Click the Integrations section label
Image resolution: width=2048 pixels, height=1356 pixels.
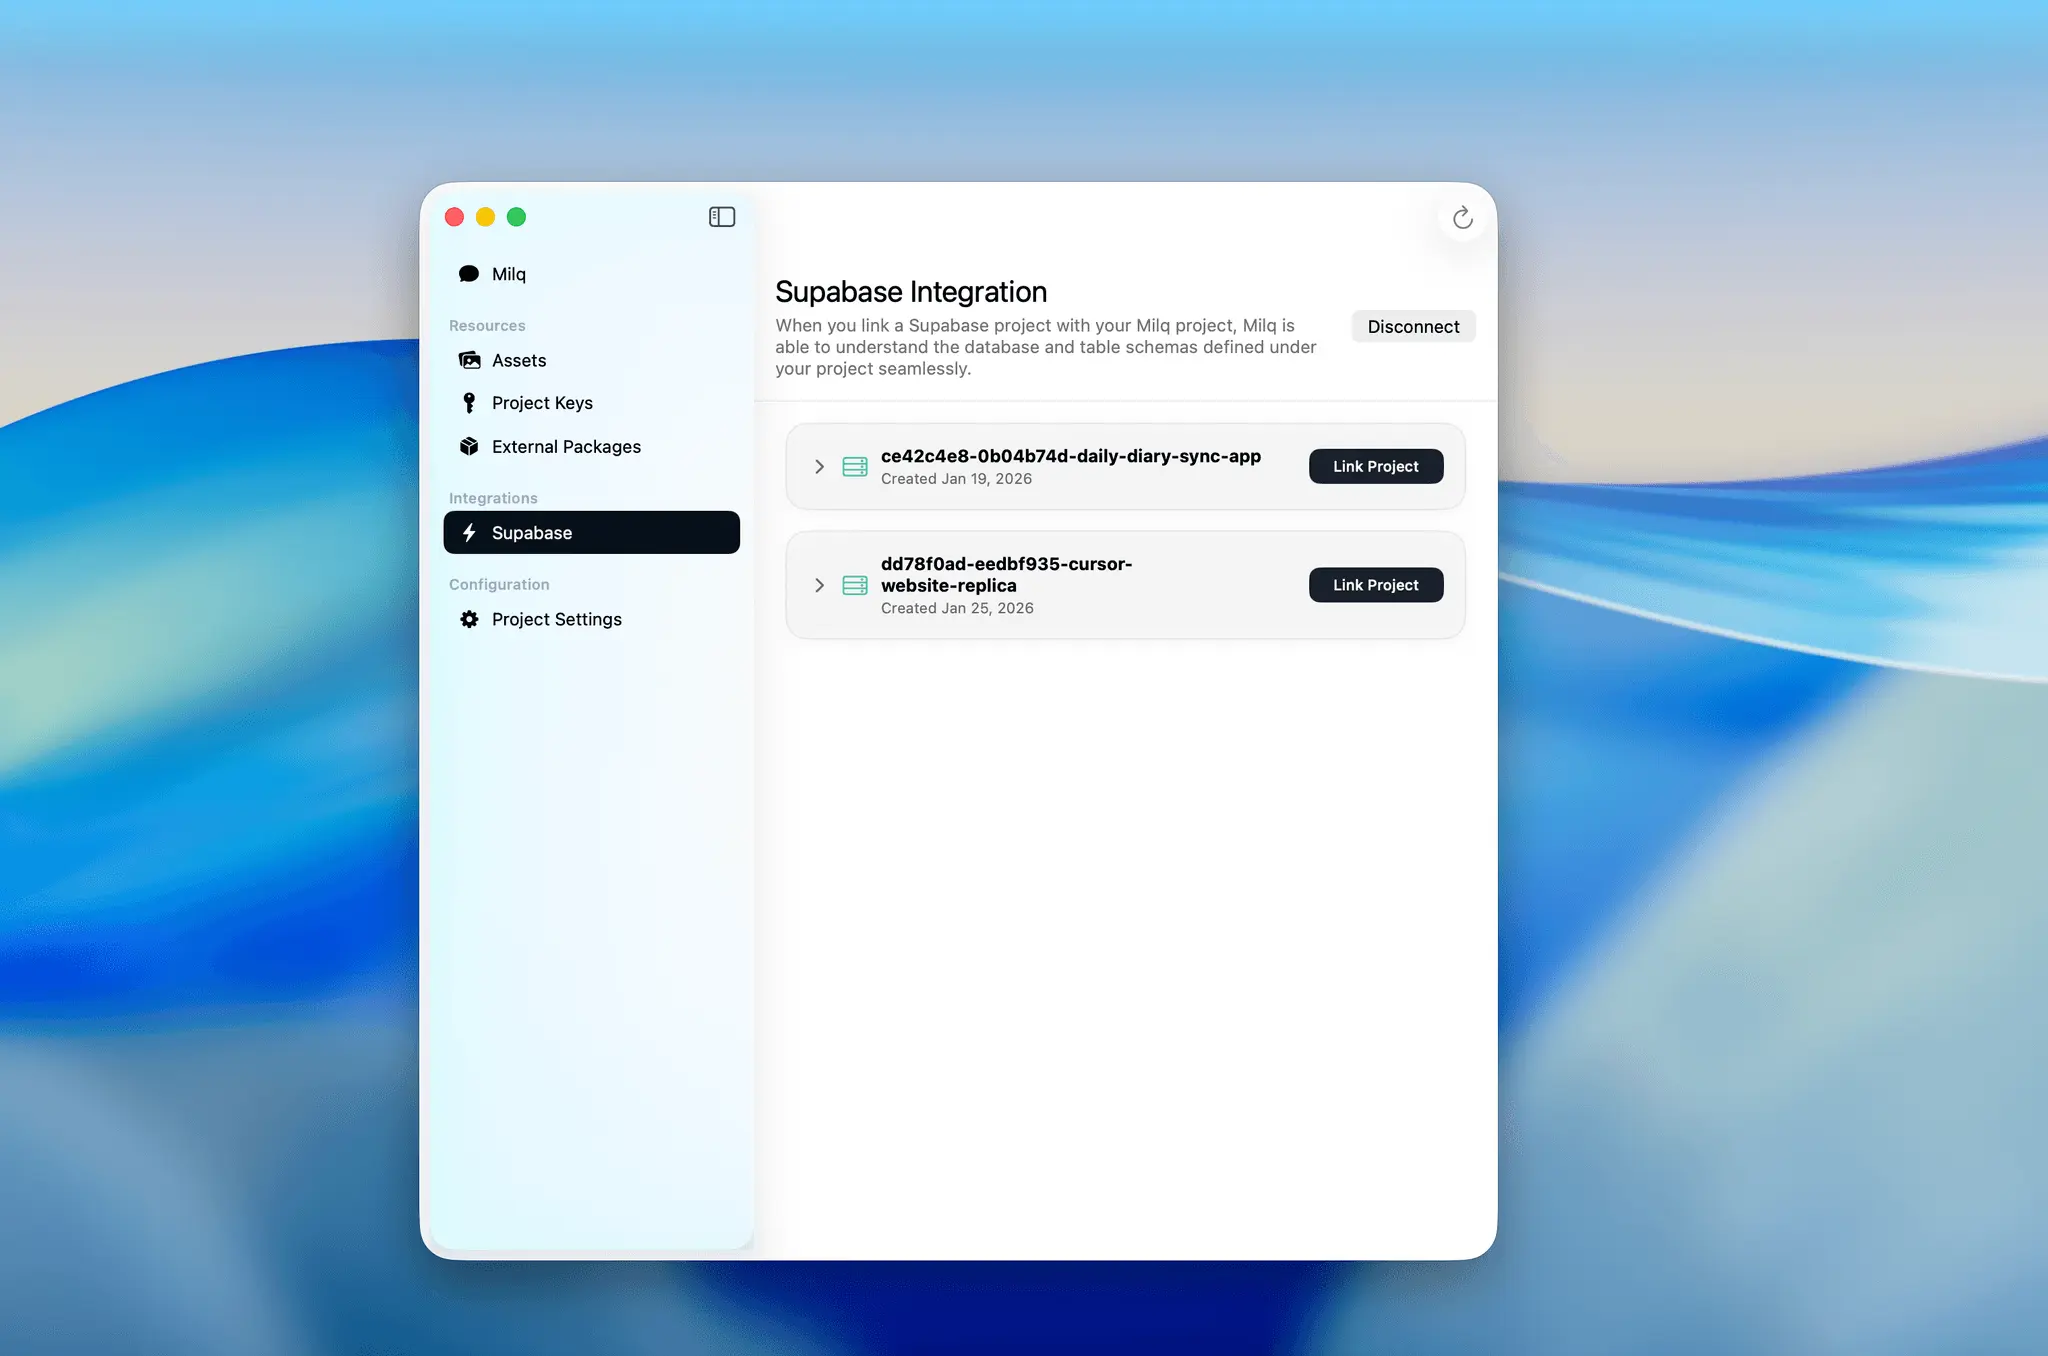point(493,498)
